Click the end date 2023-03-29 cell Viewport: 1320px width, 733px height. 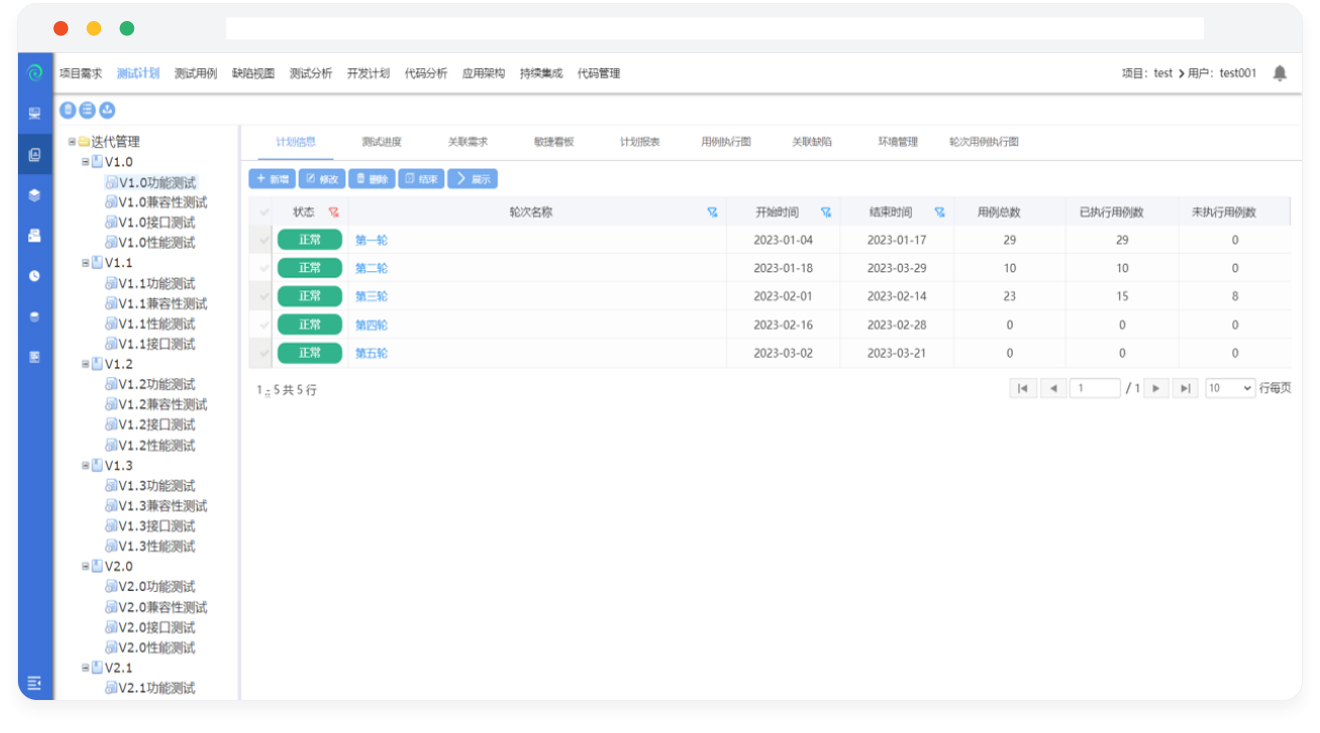[897, 268]
